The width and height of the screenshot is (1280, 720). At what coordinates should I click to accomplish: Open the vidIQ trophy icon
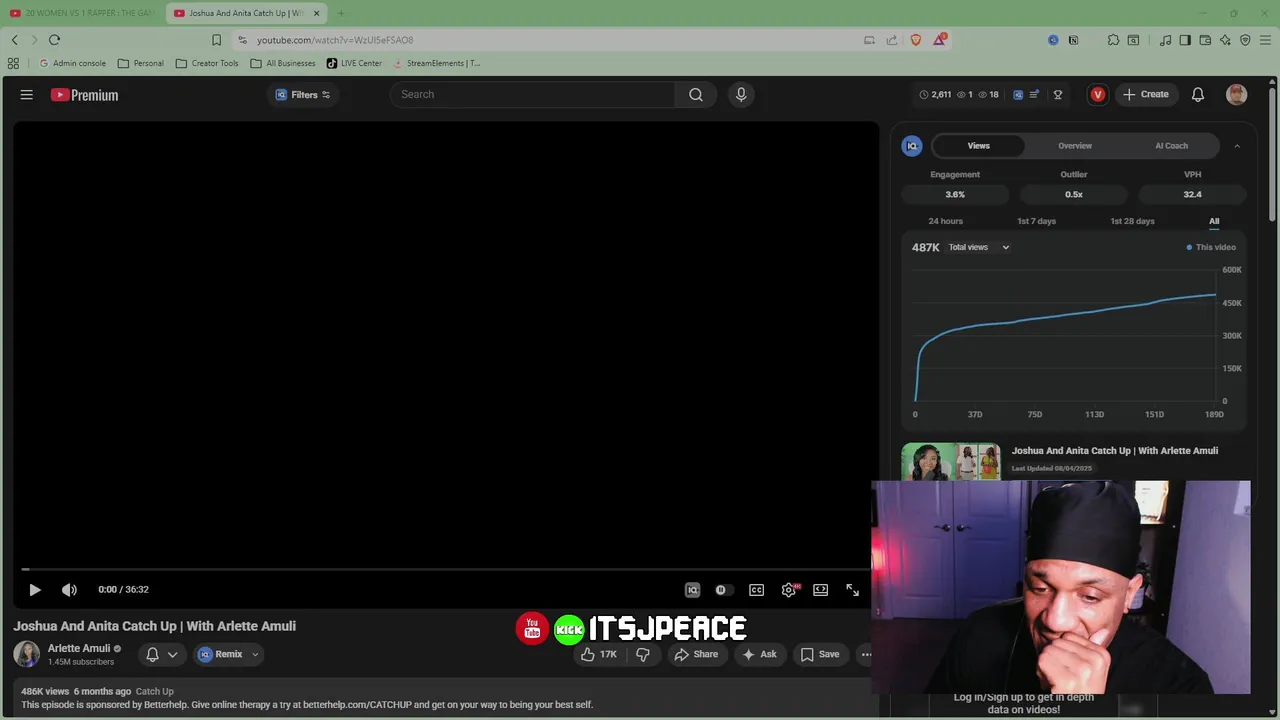[1058, 95]
